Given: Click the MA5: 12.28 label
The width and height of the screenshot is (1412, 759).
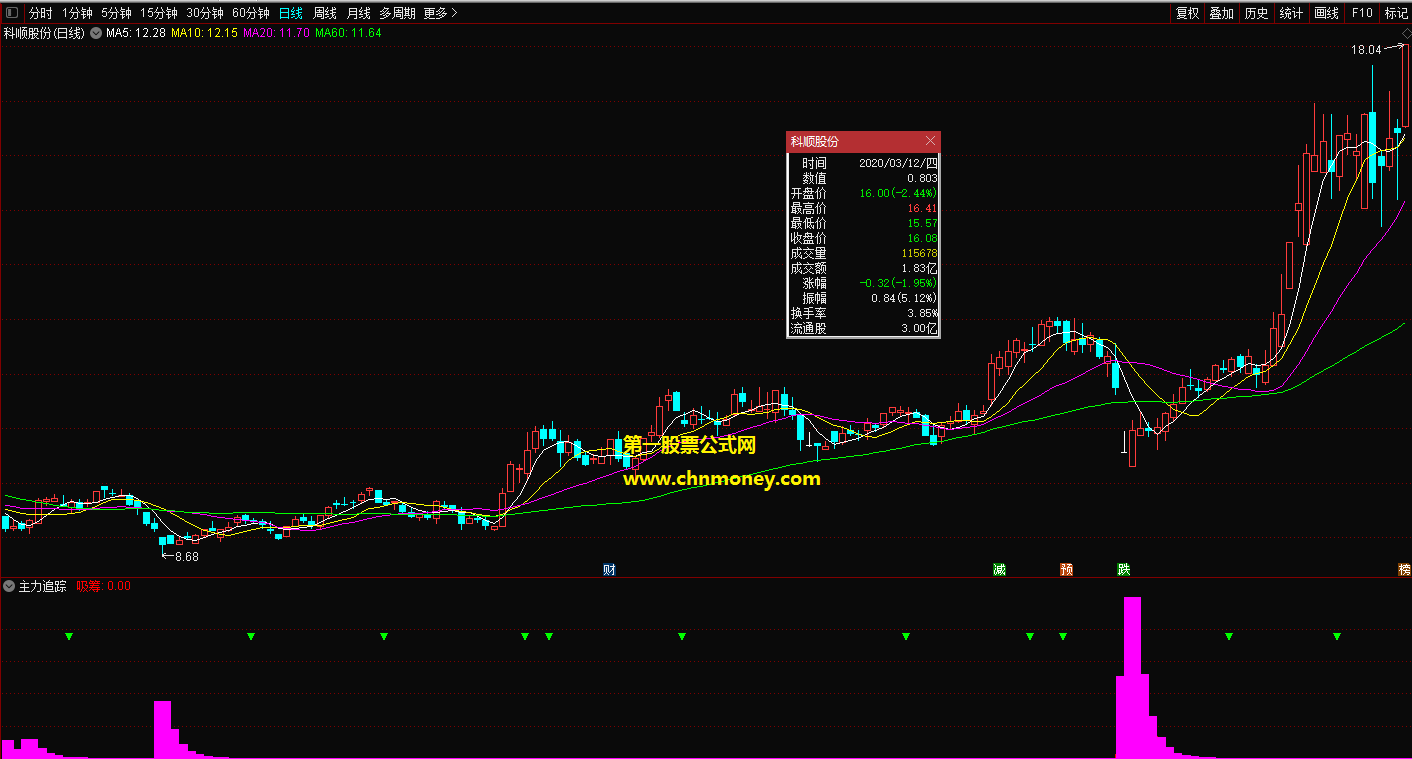Looking at the screenshot, I should tap(135, 33).
